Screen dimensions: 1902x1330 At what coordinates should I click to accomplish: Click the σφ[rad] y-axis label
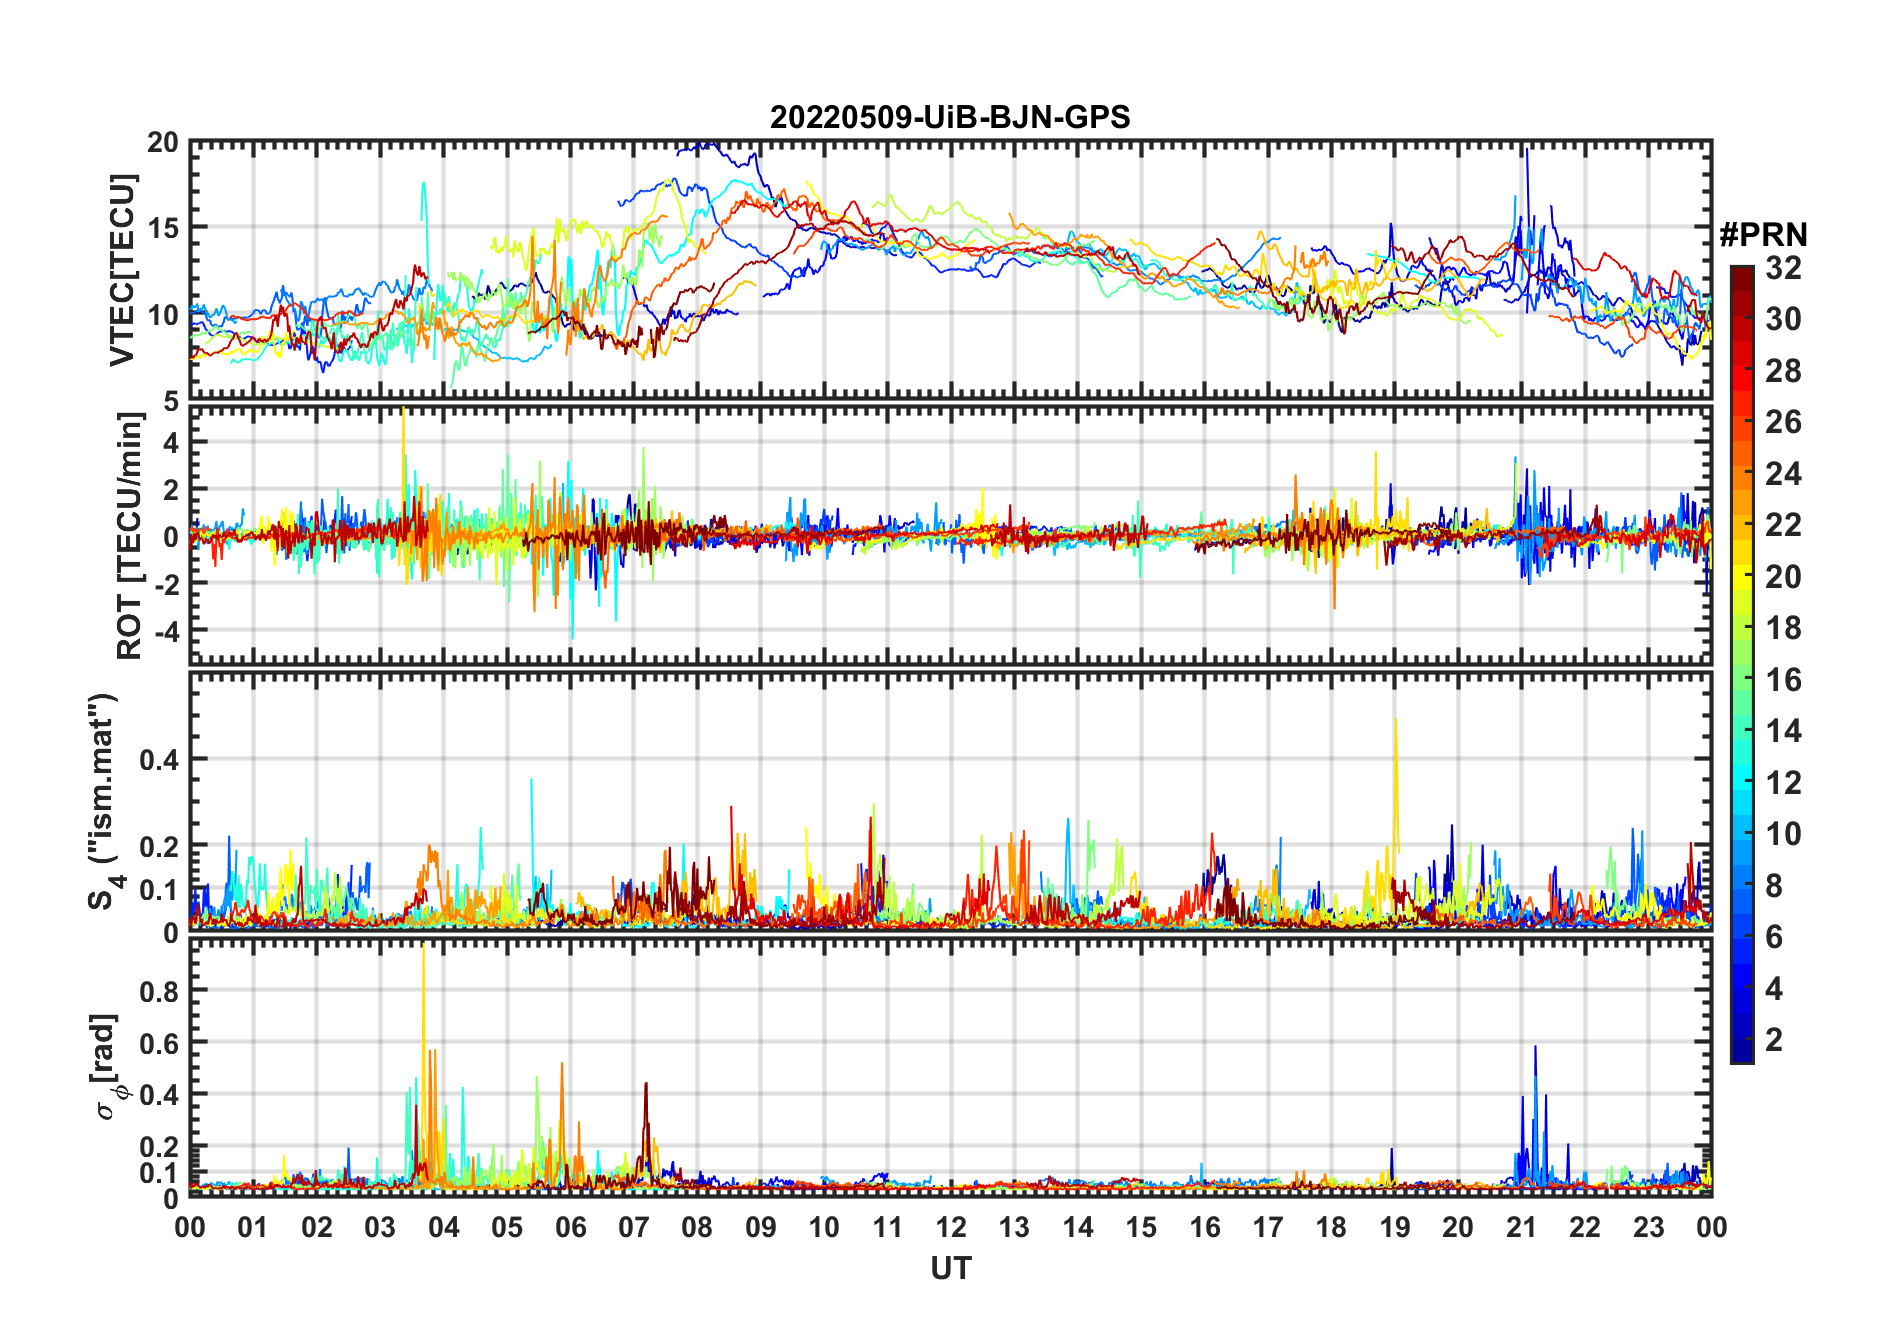(108, 1067)
